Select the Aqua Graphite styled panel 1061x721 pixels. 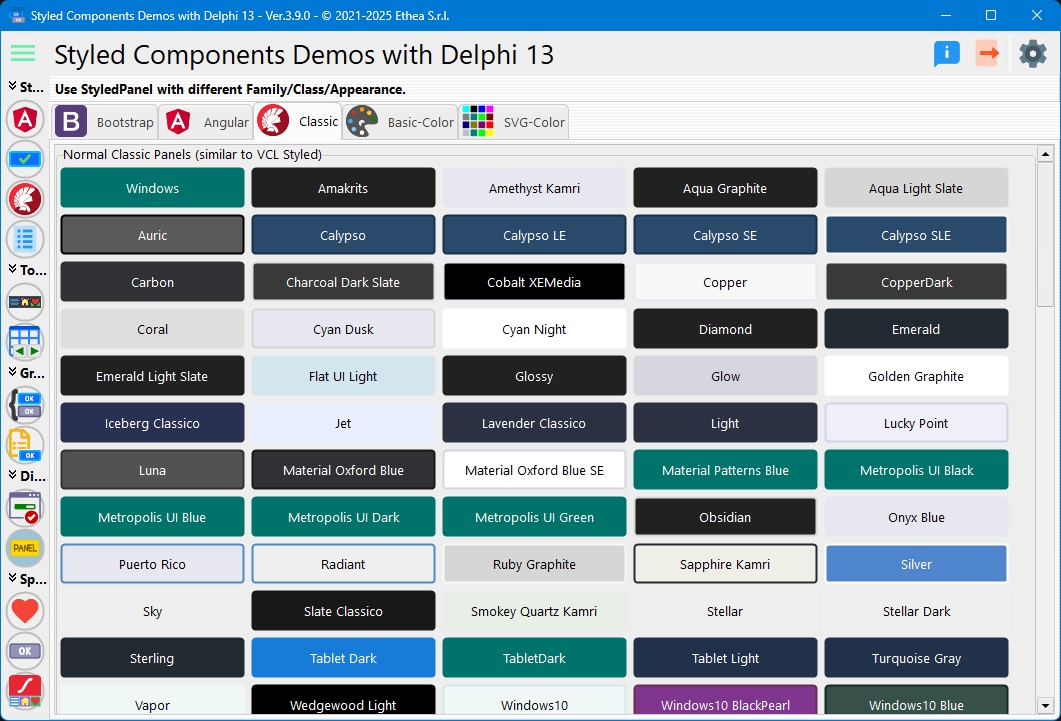point(724,187)
